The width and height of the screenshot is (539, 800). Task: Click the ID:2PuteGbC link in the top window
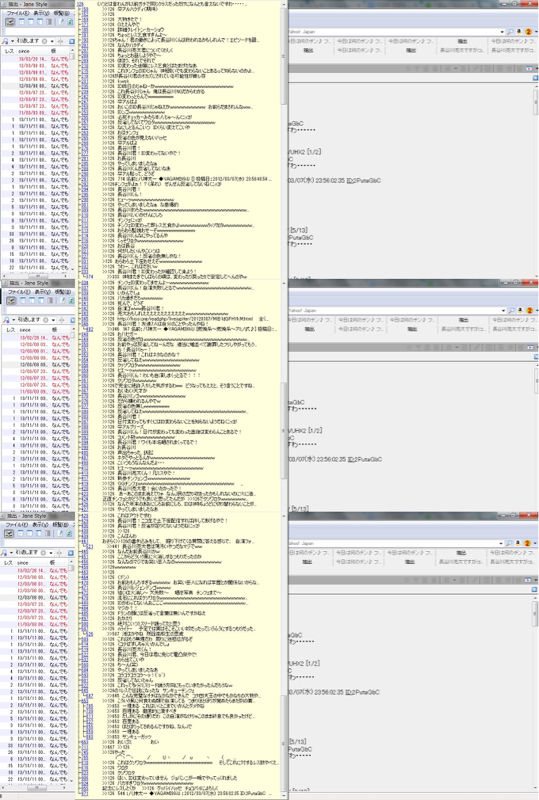point(364,181)
